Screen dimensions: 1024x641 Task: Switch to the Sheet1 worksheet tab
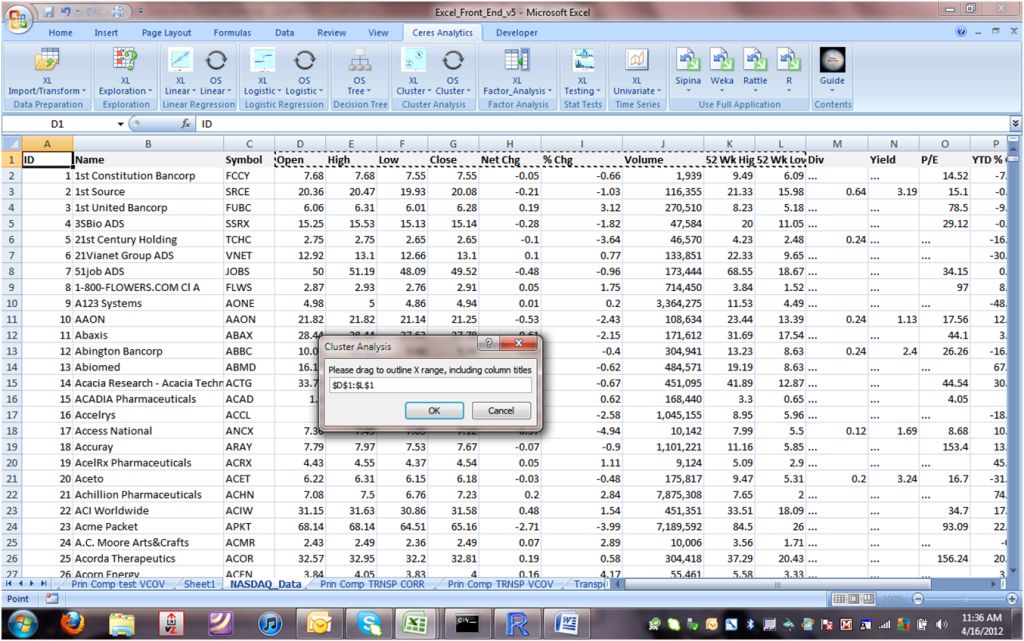point(199,584)
